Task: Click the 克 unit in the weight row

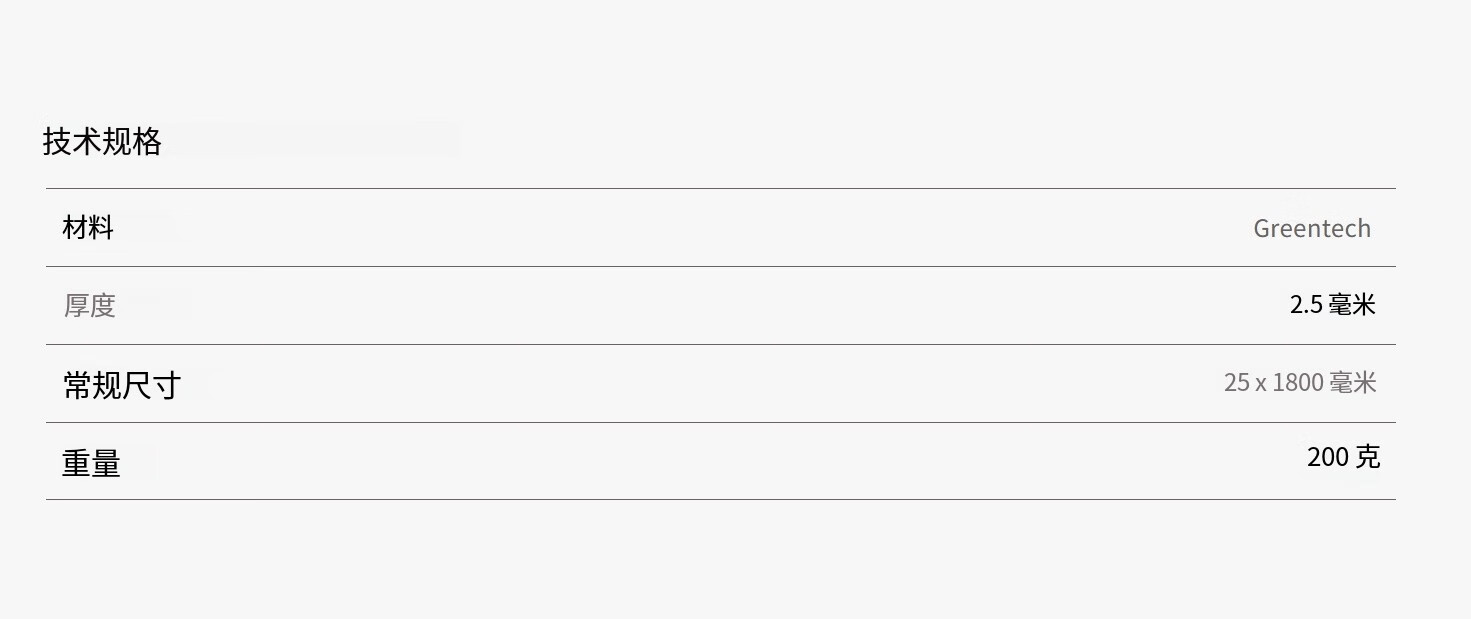Action: 1367,457
